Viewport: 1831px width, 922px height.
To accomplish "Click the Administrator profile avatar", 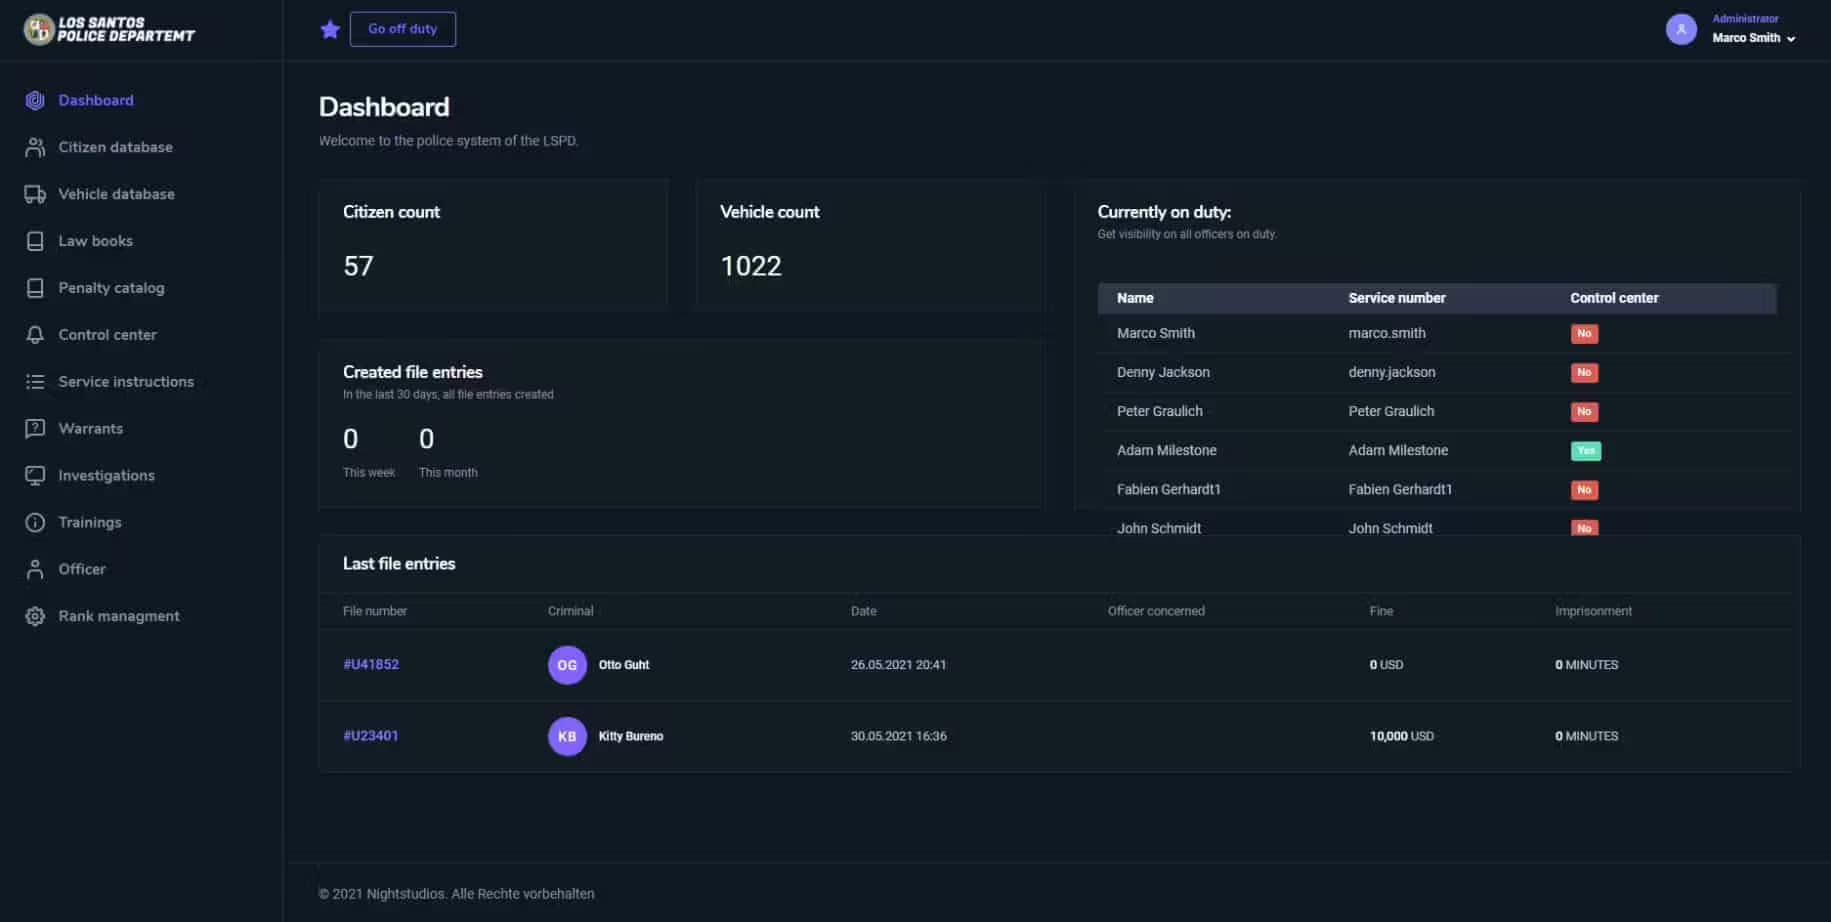I will coord(1681,29).
